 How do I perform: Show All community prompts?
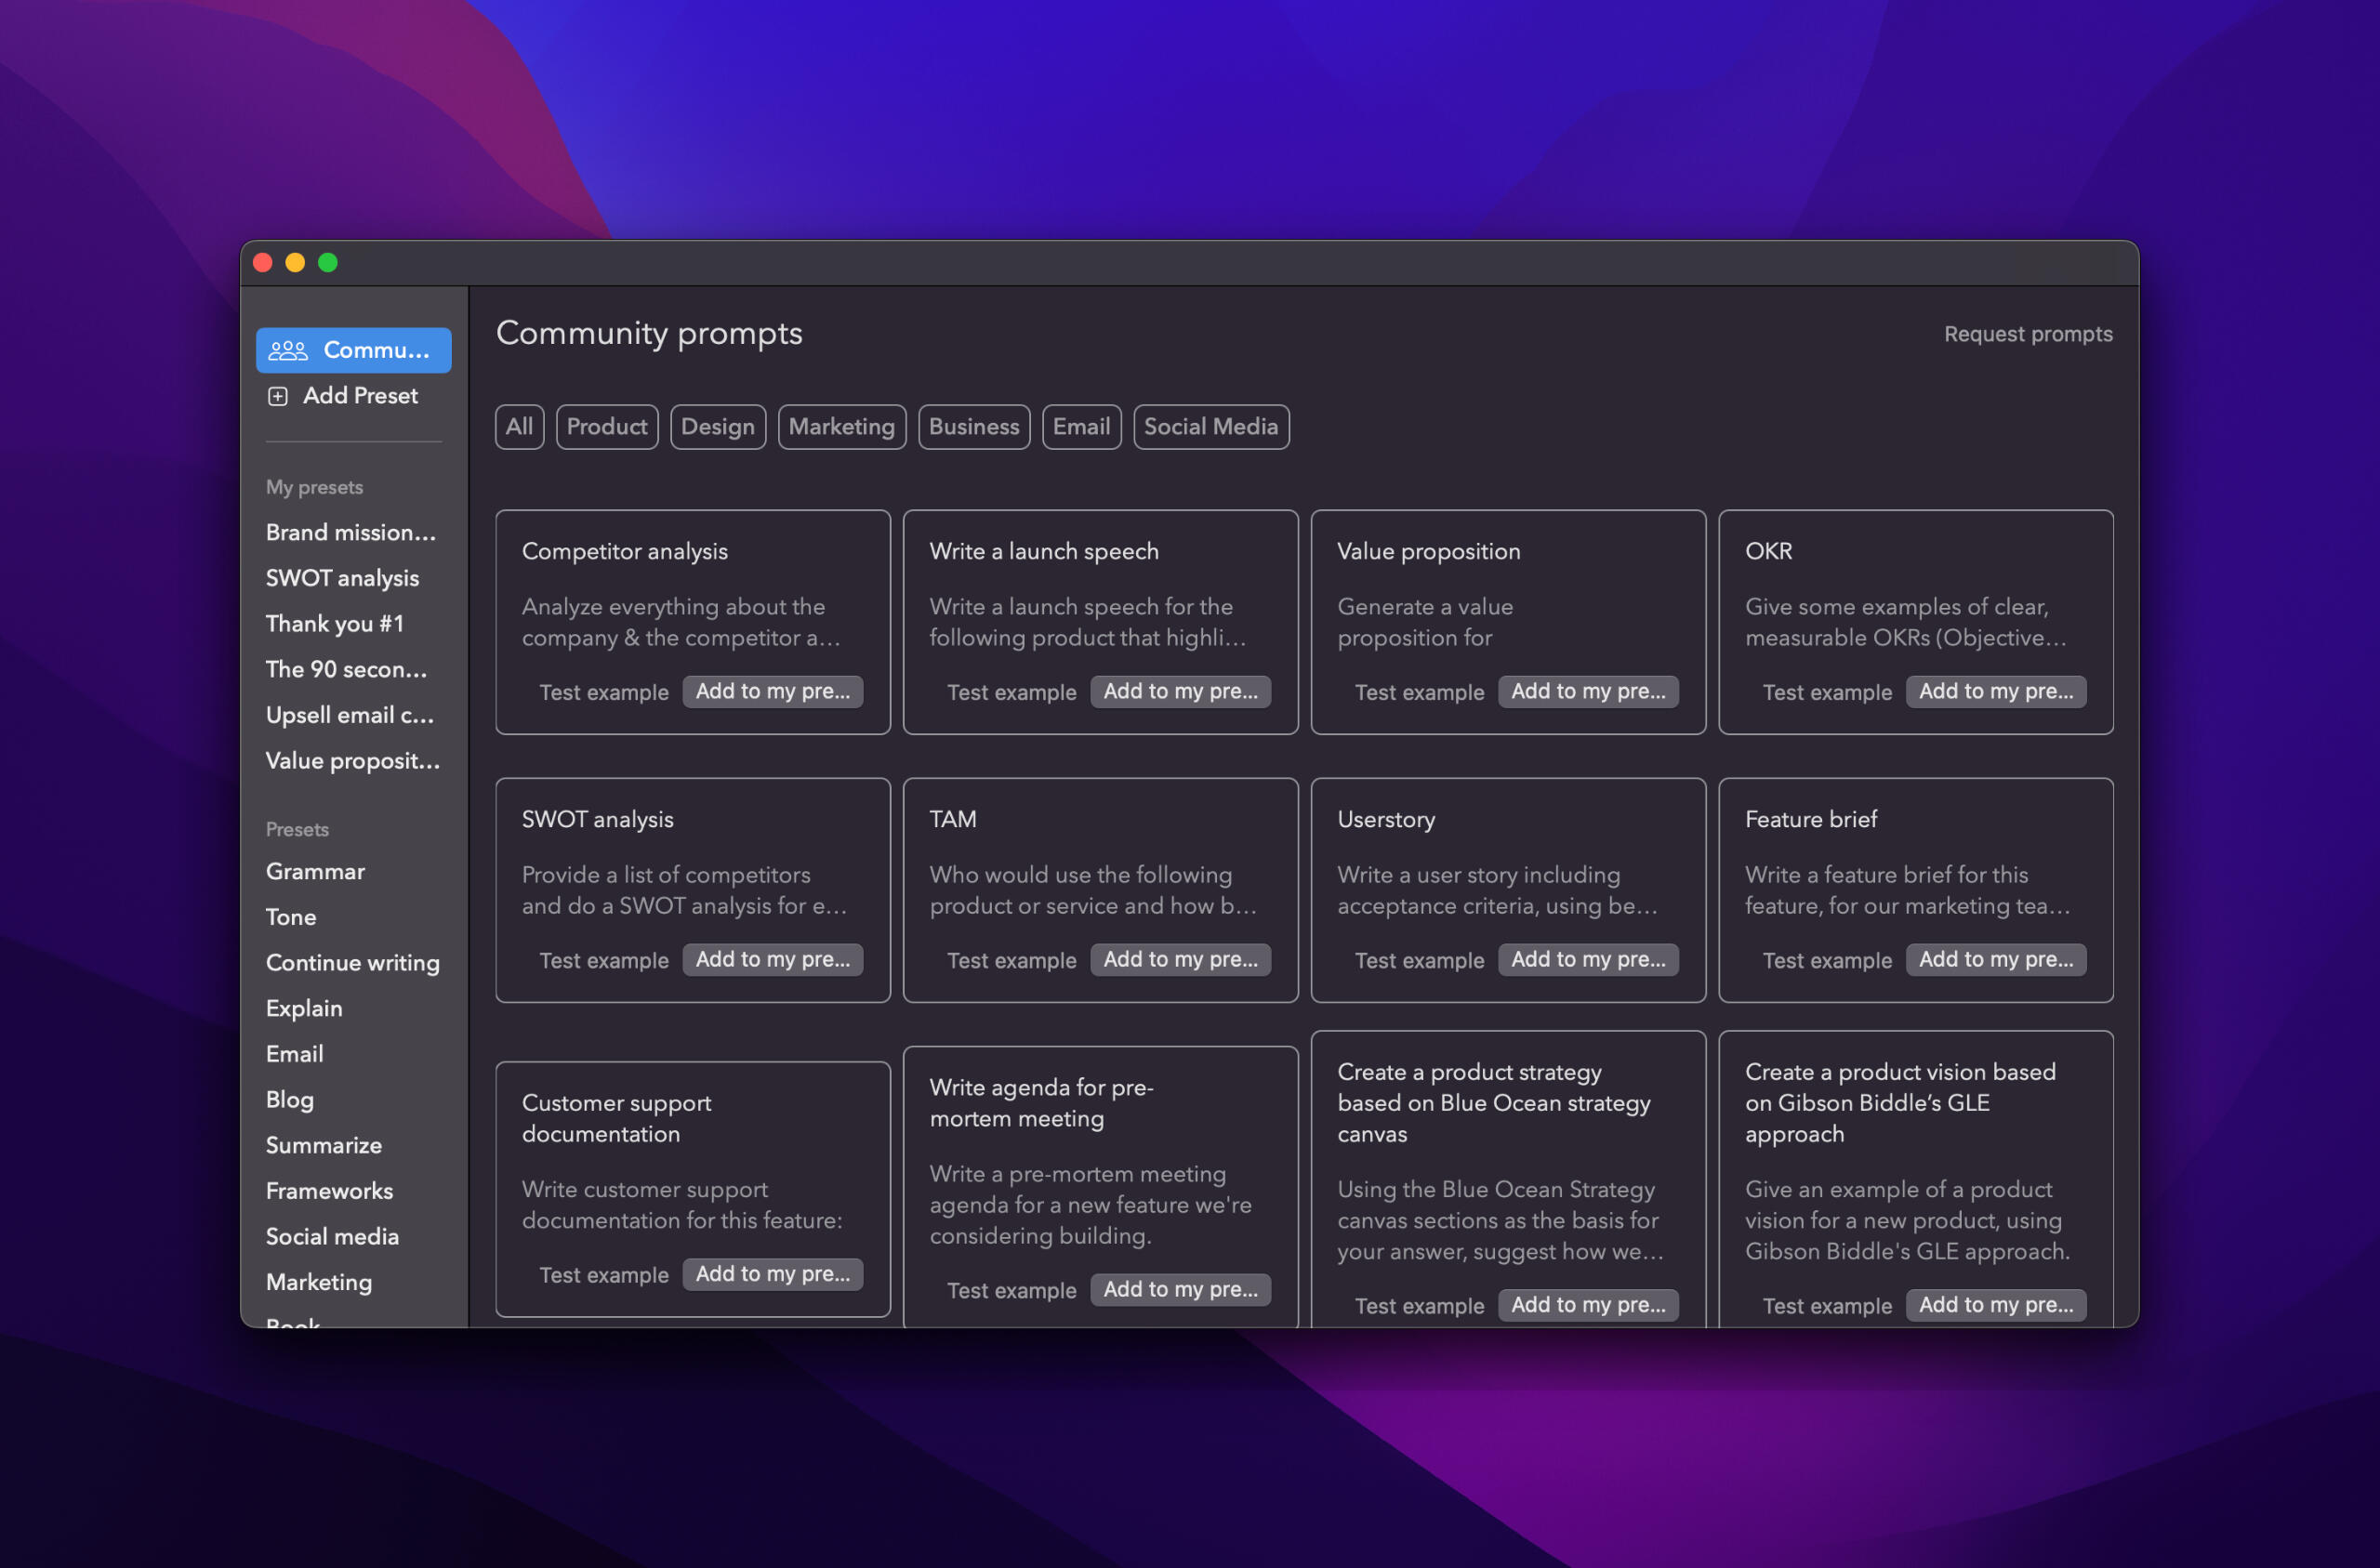519,427
